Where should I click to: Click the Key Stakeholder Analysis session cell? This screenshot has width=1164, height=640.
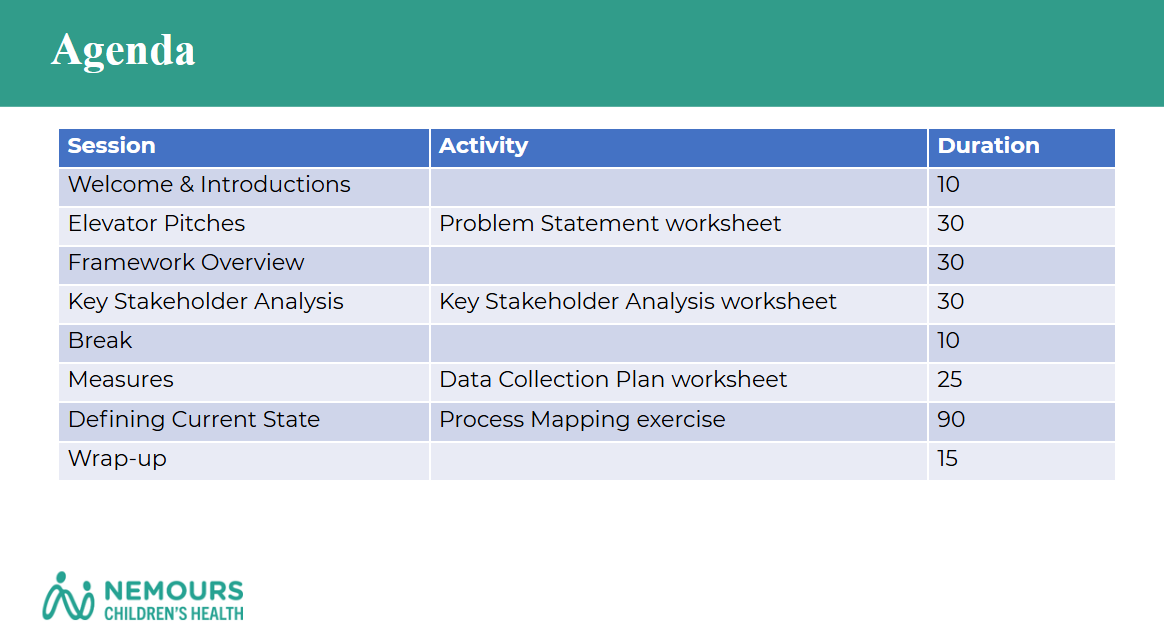[205, 302]
